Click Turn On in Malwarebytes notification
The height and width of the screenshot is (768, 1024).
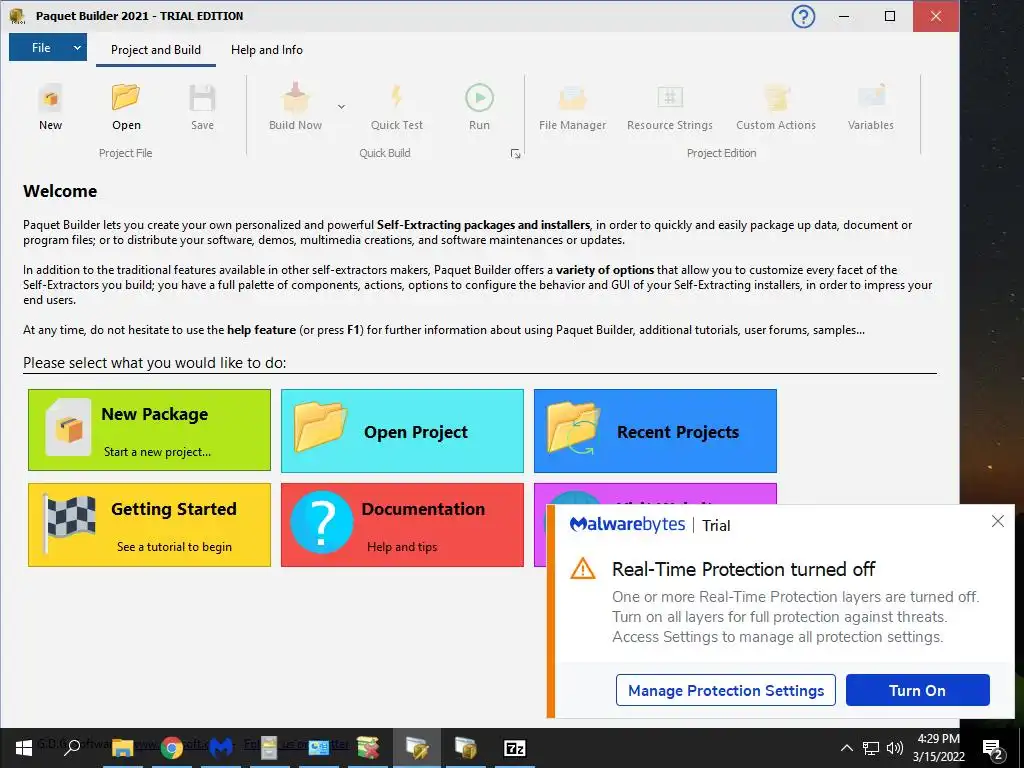(x=918, y=690)
